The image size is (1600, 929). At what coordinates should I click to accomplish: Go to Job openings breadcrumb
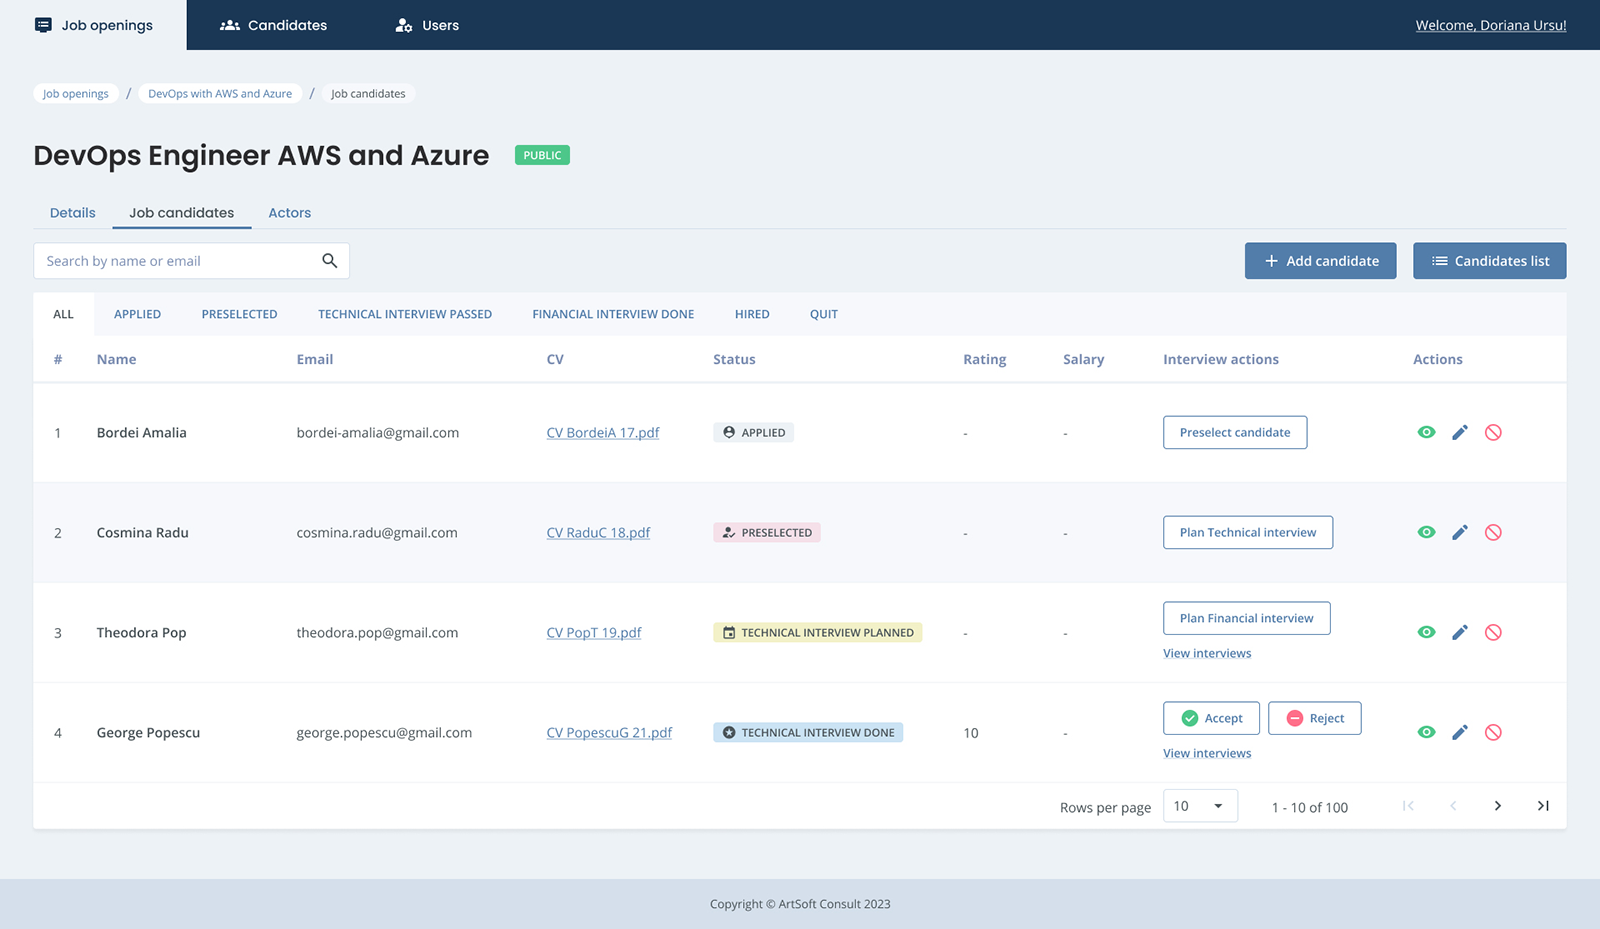coord(76,94)
